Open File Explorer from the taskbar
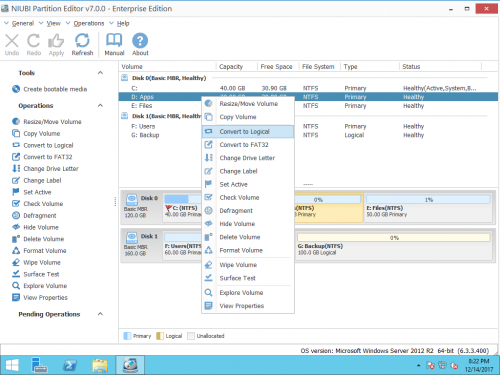Image resolution: width=500 pixels, height=375 pixels. (x=100, y=365)
